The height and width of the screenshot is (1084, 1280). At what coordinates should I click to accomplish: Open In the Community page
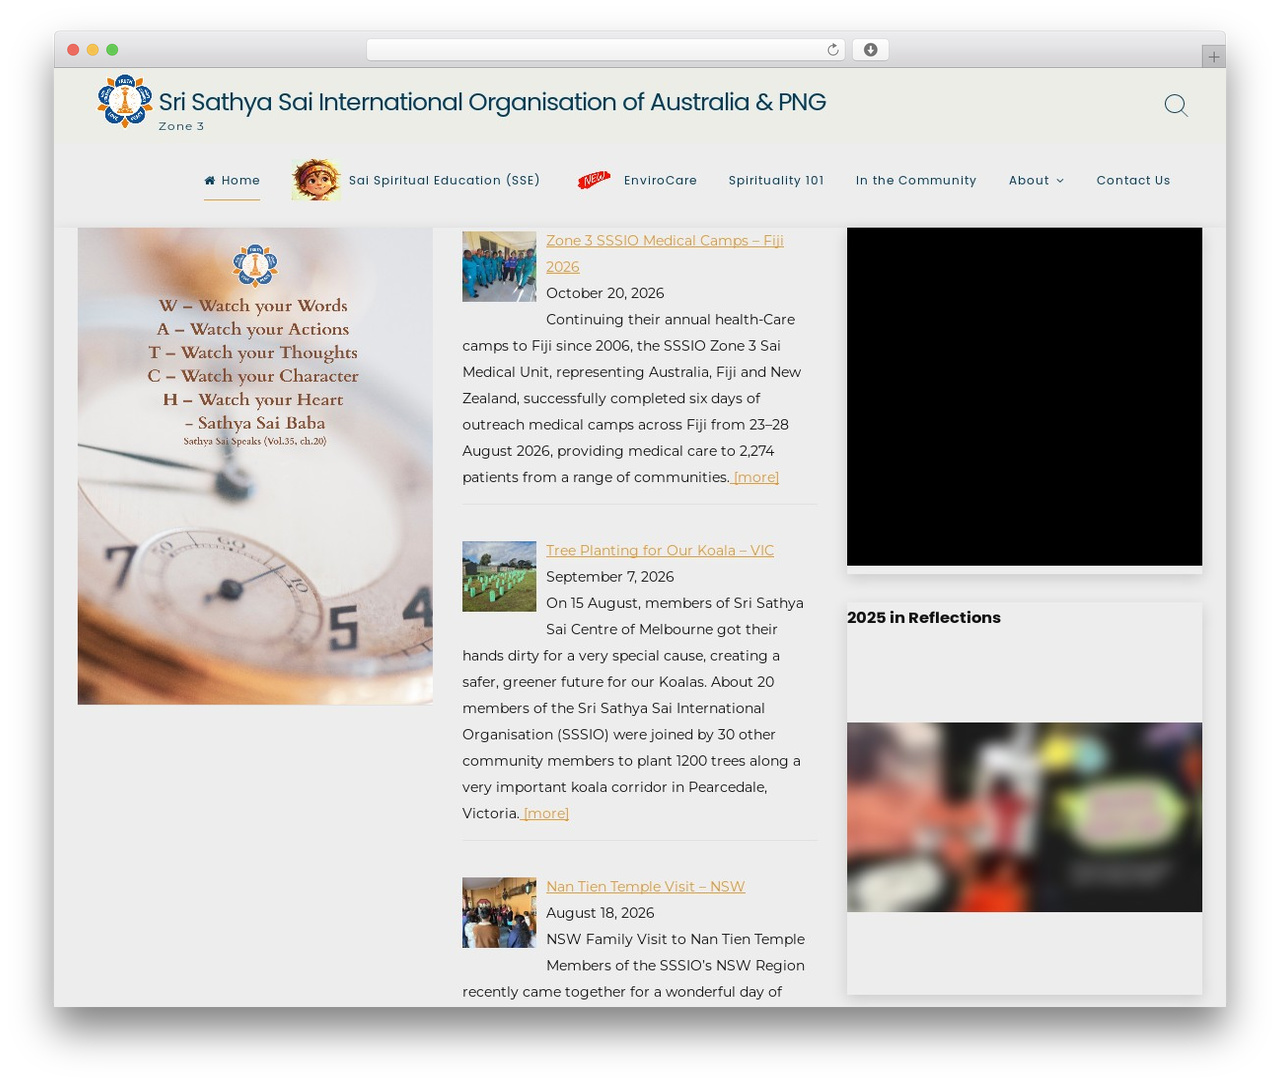pos(916,181)
